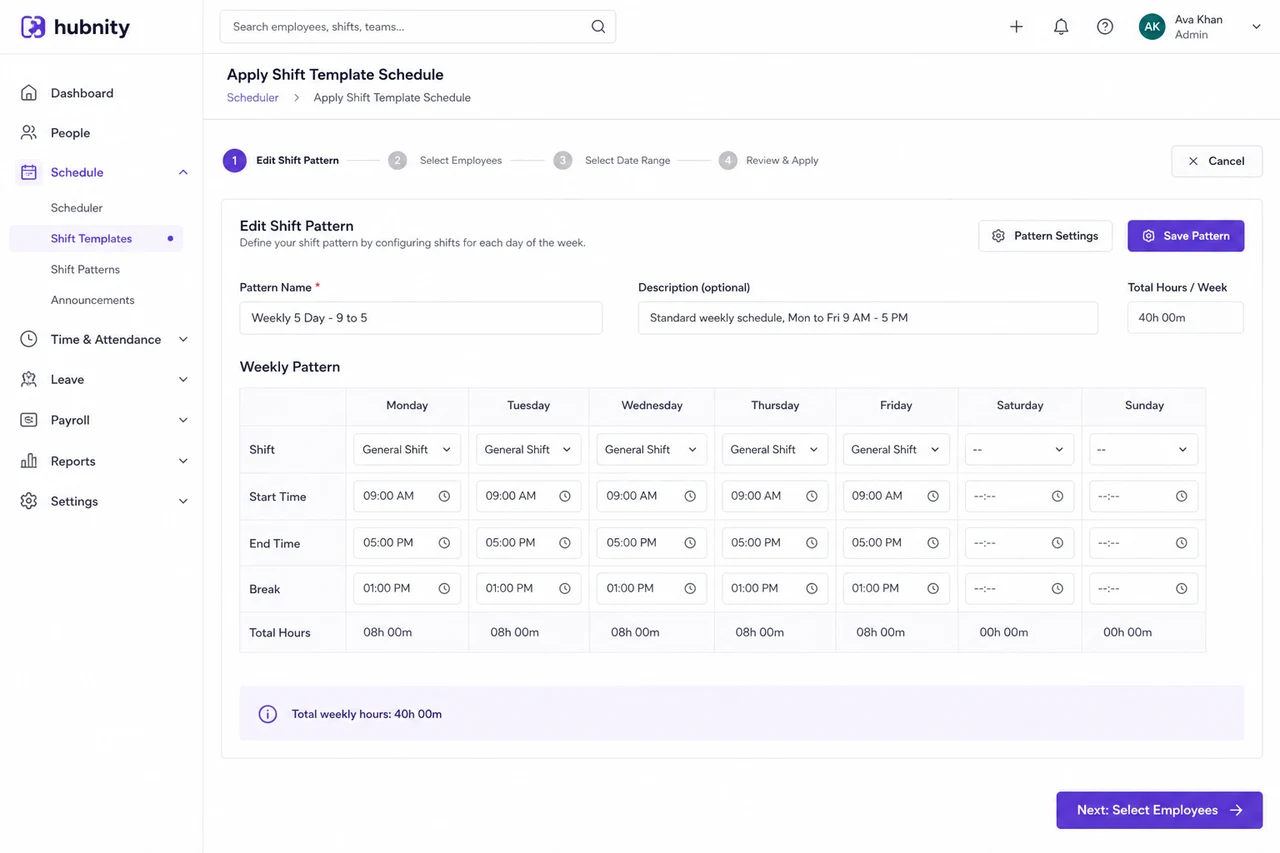Click 'Total weekly hours: 40h 00m' text
Image resolution: width=1280 pixels, height=853 pixels.
[x=367, y=714]
